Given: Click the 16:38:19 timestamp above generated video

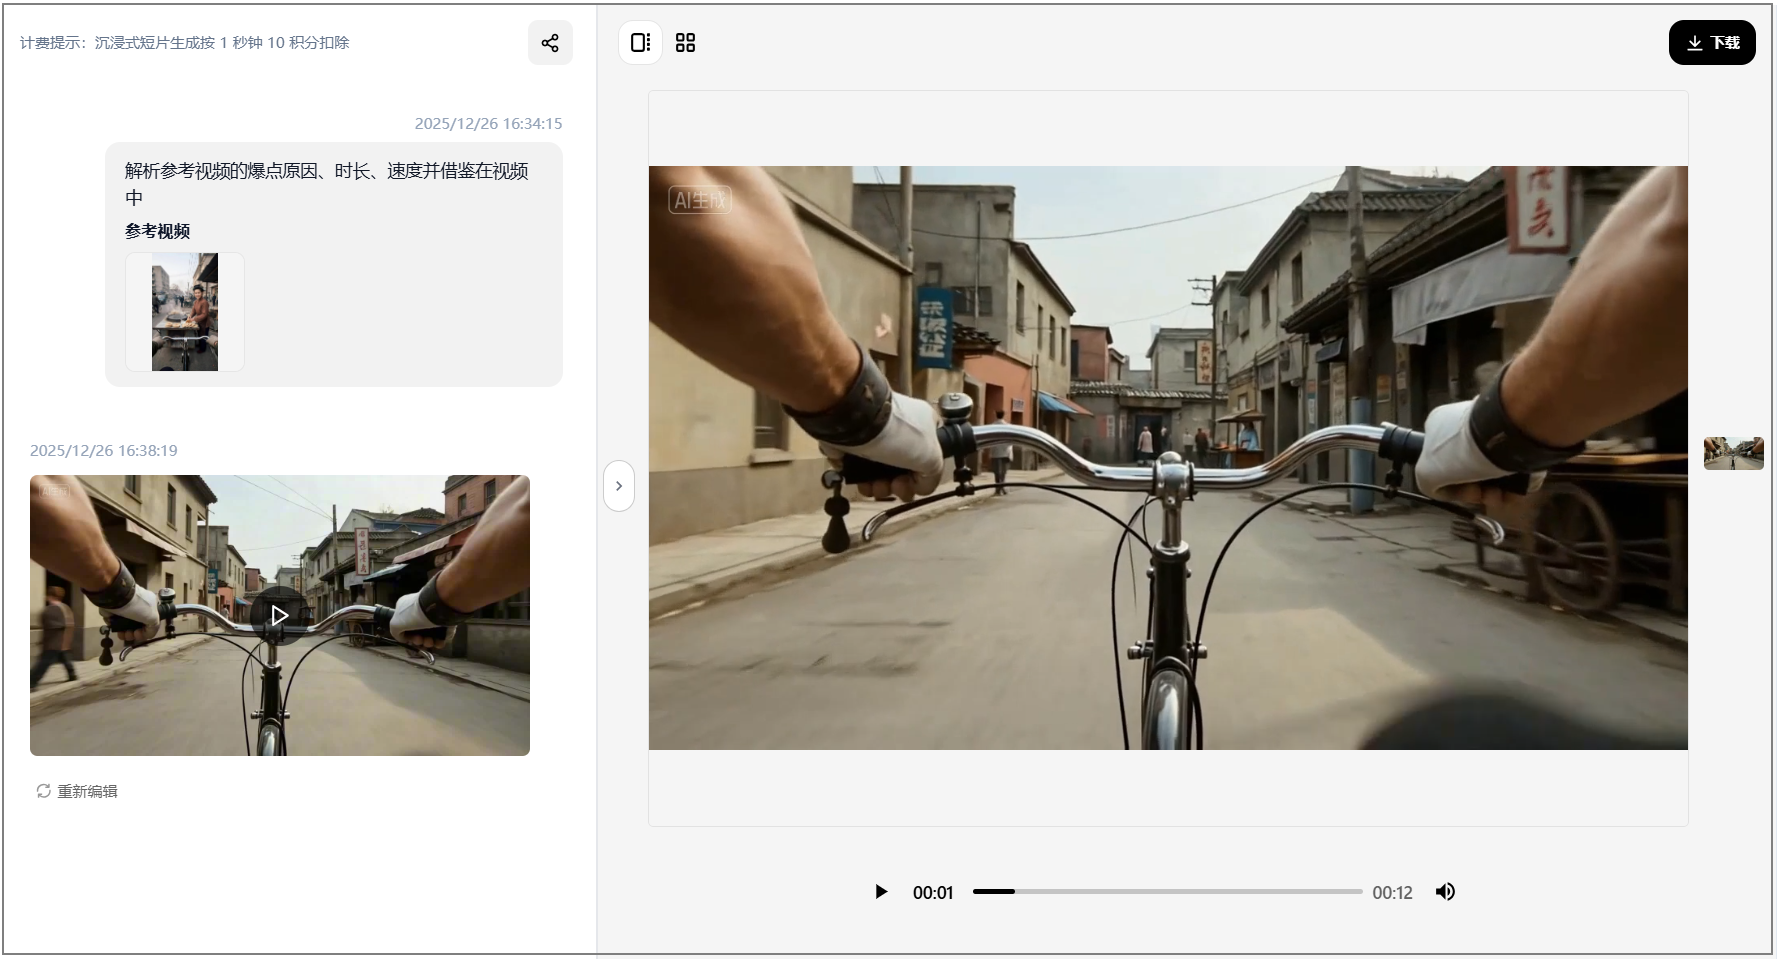Looking at the screenshot, I should 104,451.
